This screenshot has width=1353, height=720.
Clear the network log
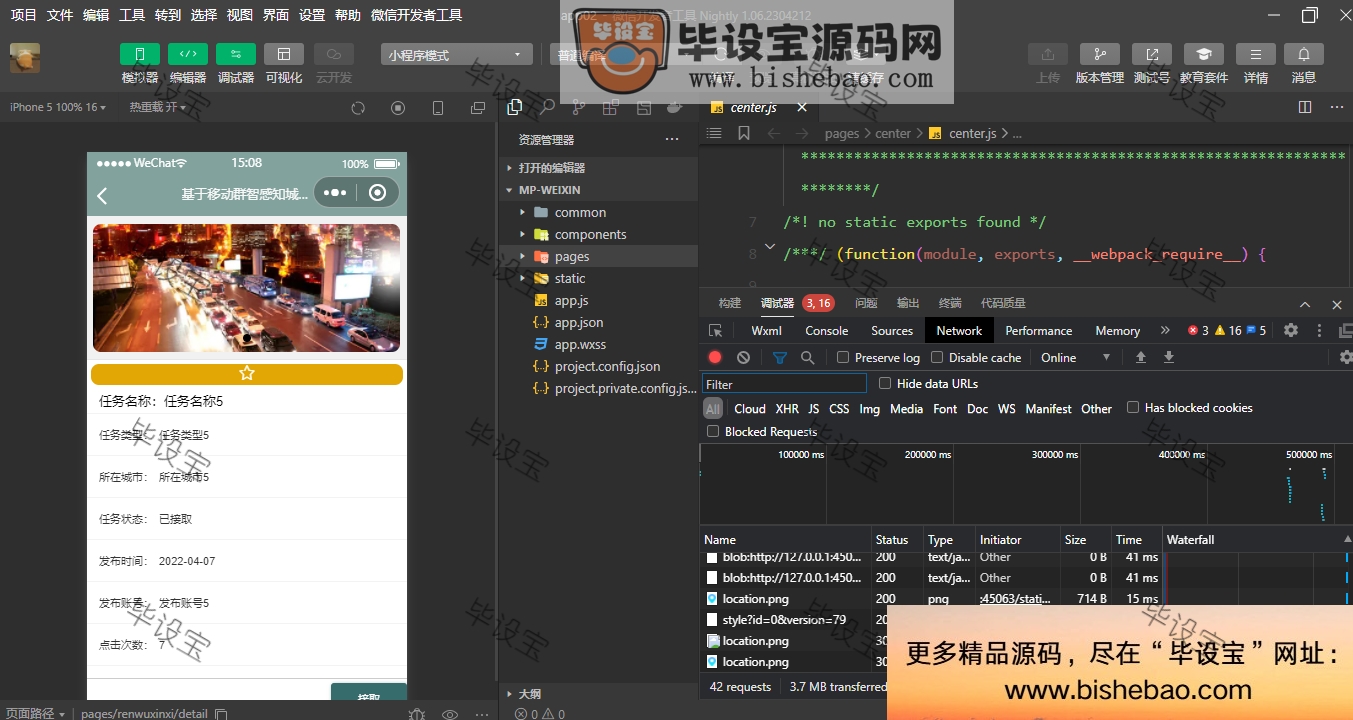tap(743, 357)
